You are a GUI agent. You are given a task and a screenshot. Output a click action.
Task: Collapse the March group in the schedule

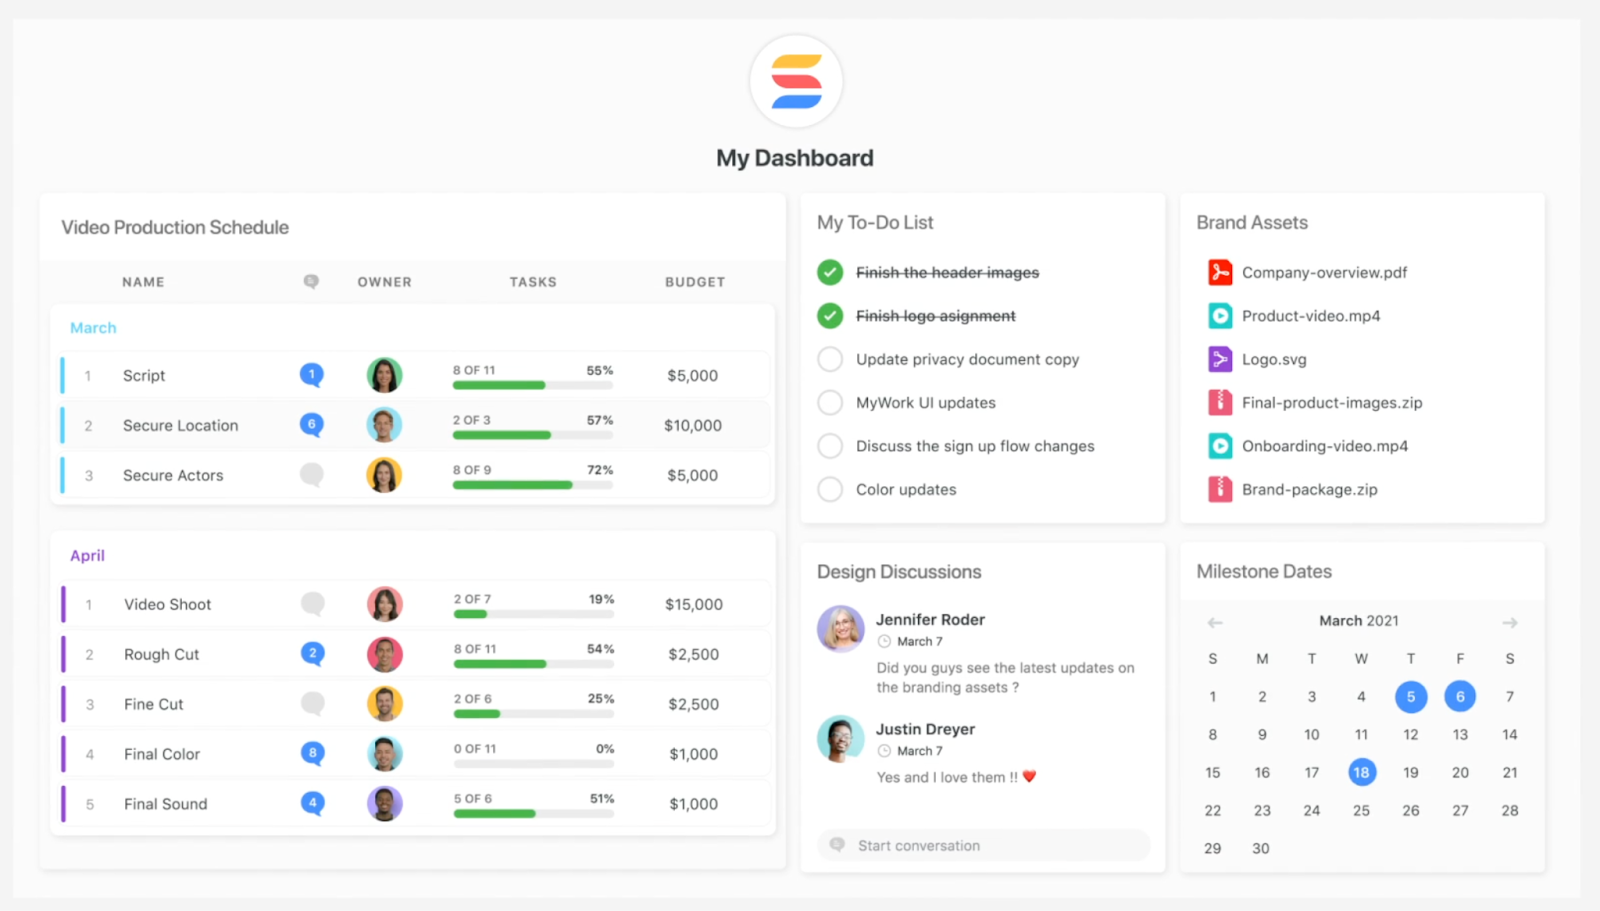click(93, 328)
